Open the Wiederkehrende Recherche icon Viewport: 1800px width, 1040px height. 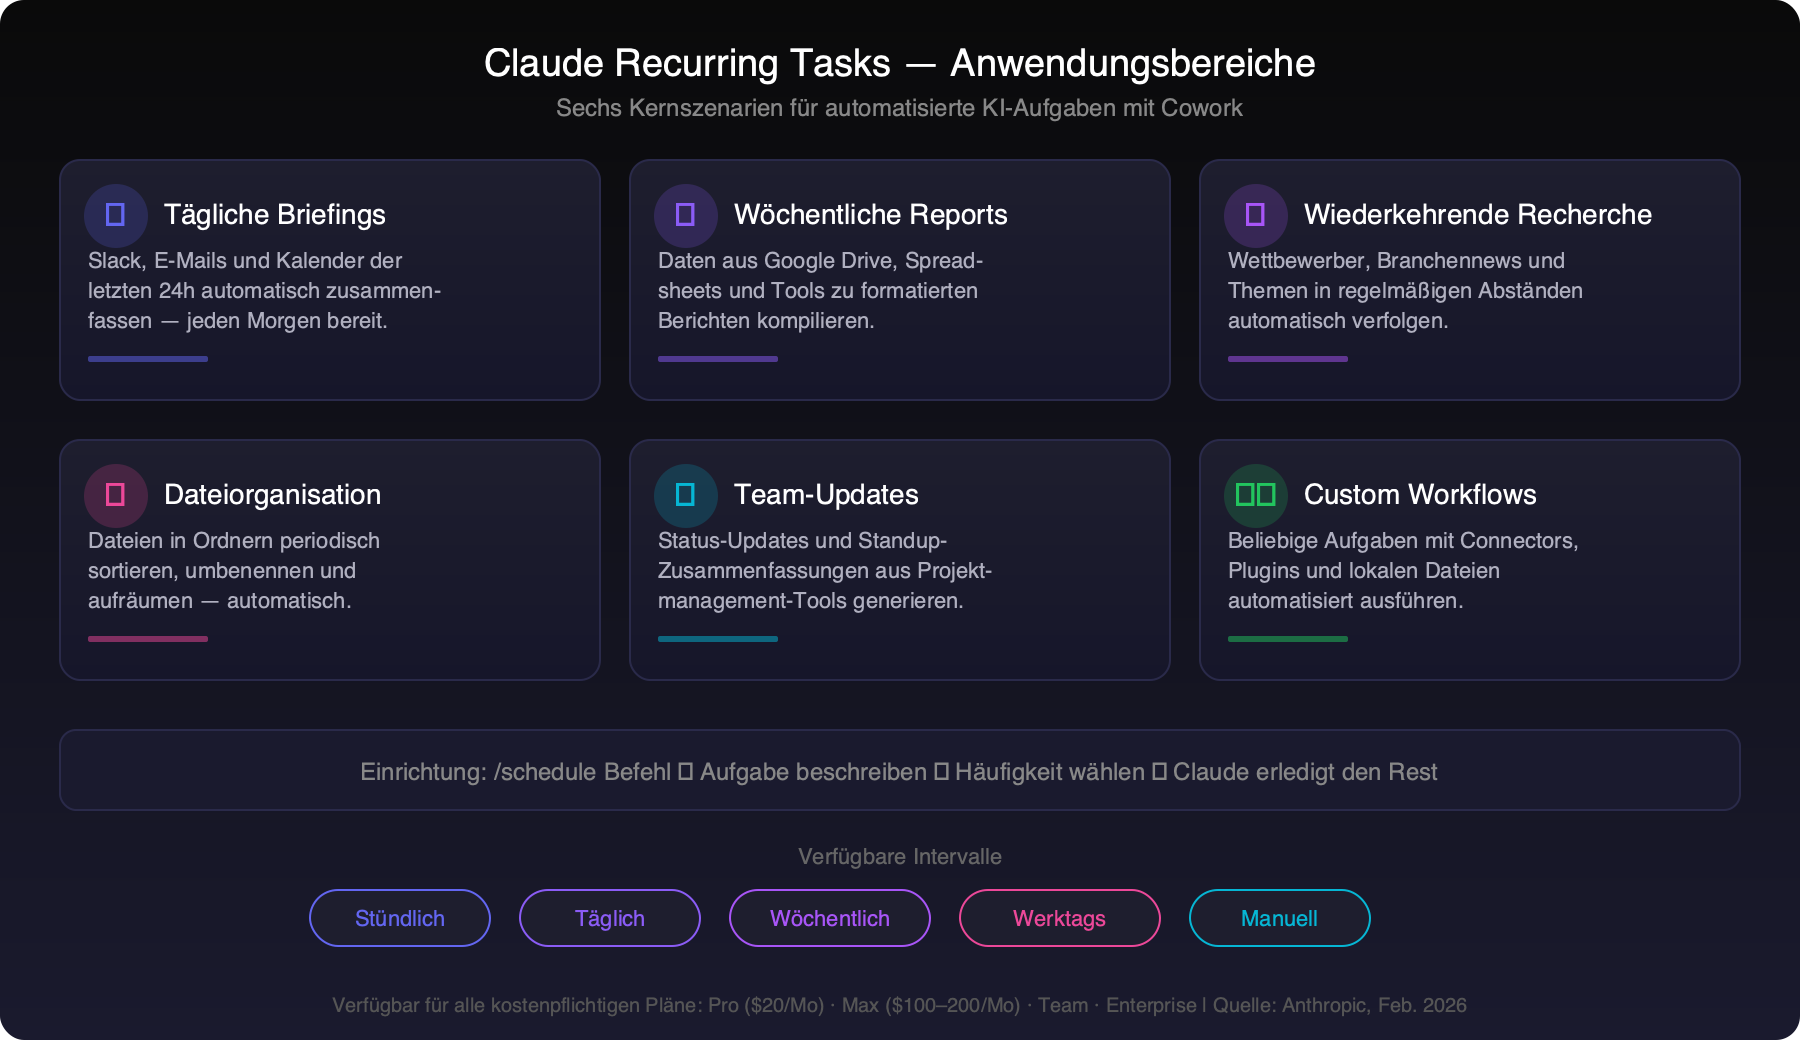1255,214
